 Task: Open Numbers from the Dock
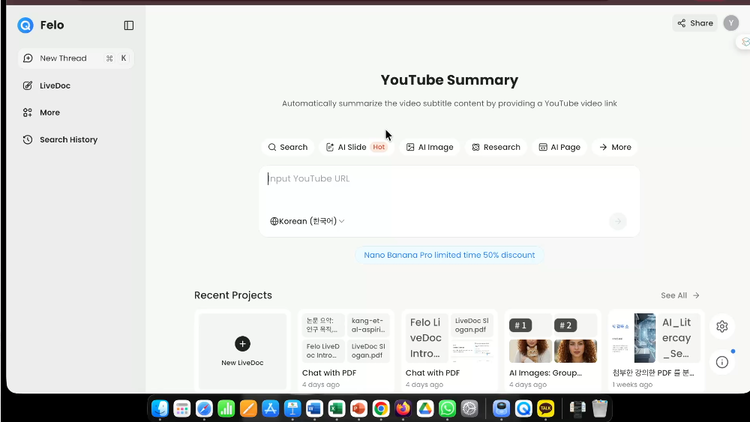226,409
